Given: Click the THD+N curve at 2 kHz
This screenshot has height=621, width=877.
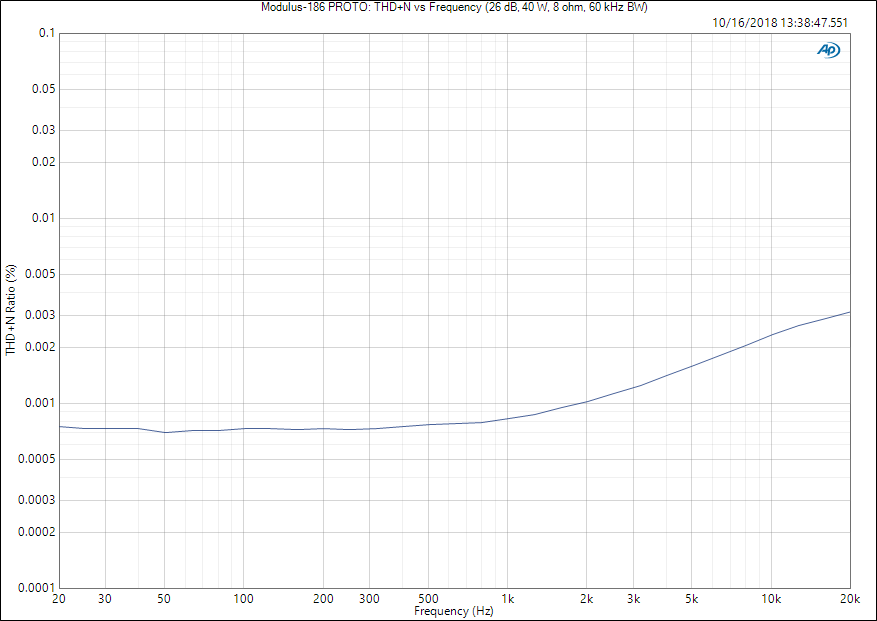Looking at the screenshot, I should click(x=587, y=402).
